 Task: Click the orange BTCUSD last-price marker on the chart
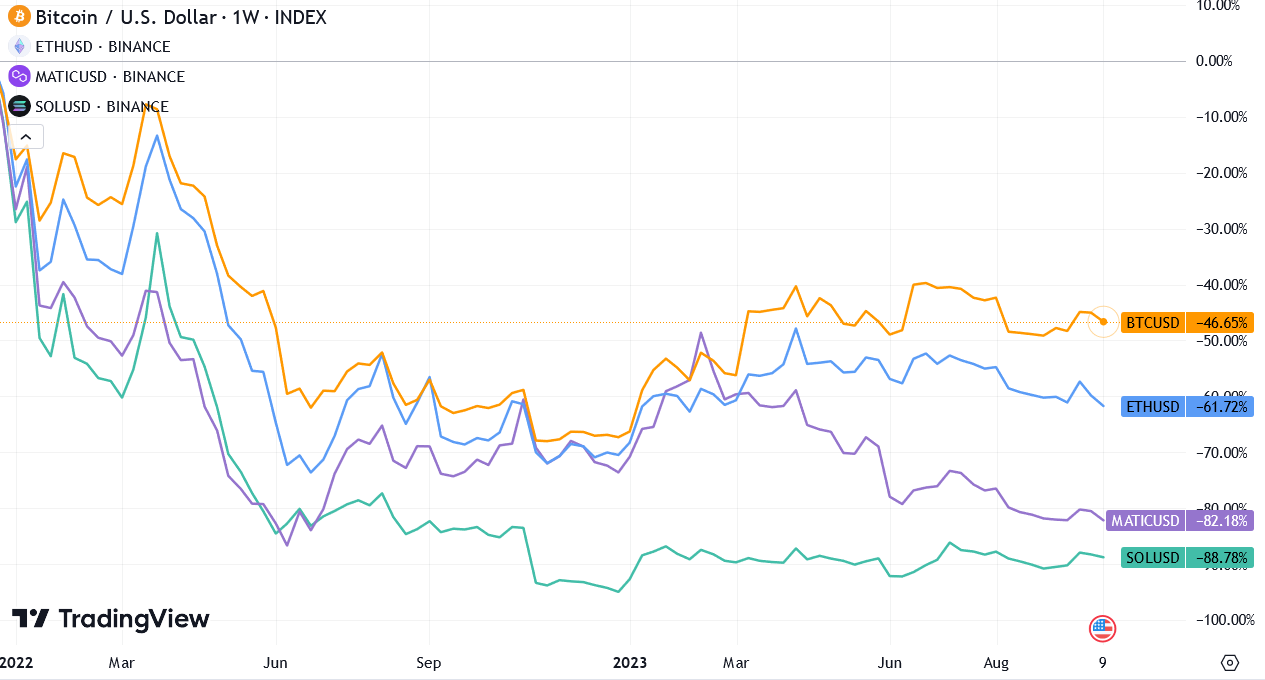pyautogui.click(x=1102, y=322)
